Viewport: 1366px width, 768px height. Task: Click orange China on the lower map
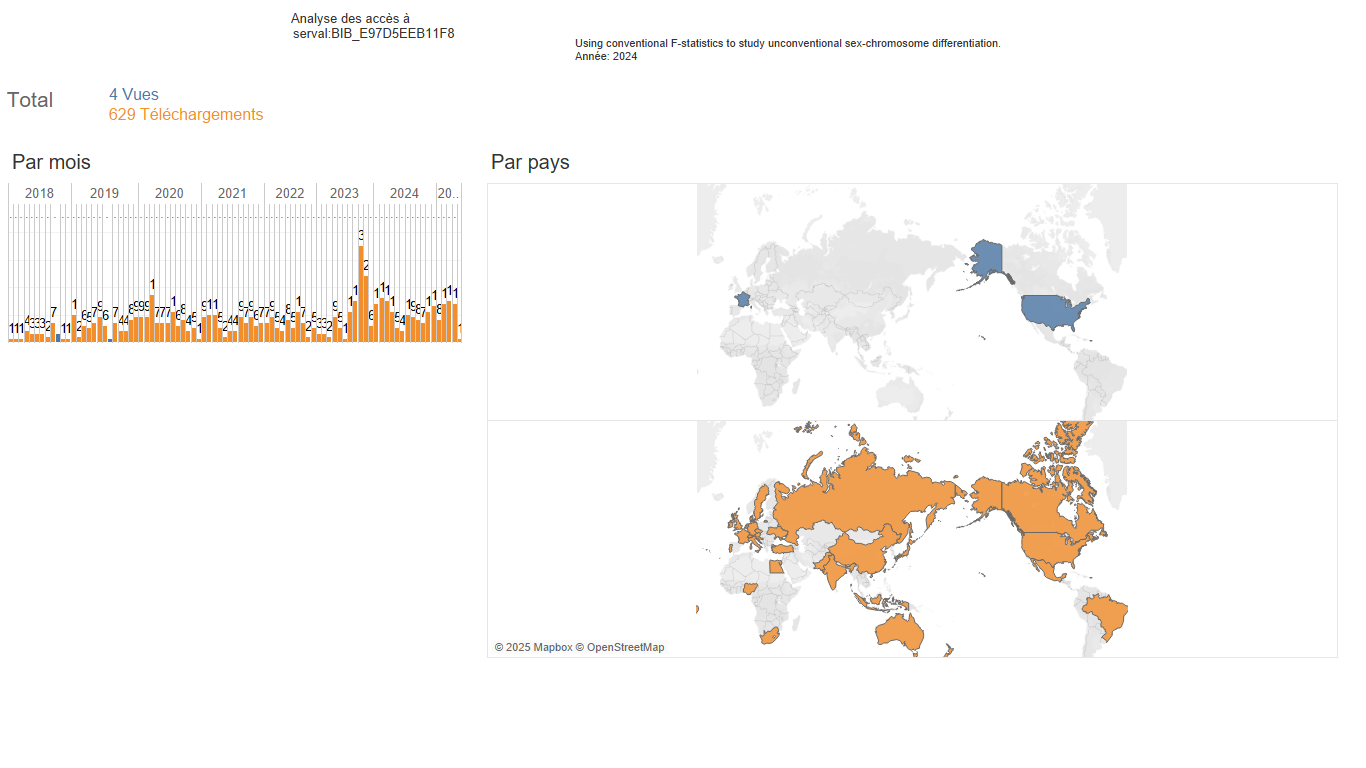pos(867,552)
